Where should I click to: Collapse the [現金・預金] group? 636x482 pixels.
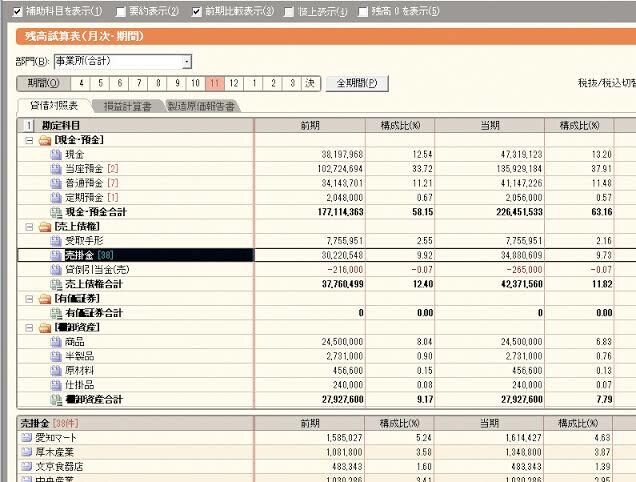coord(29,140)
